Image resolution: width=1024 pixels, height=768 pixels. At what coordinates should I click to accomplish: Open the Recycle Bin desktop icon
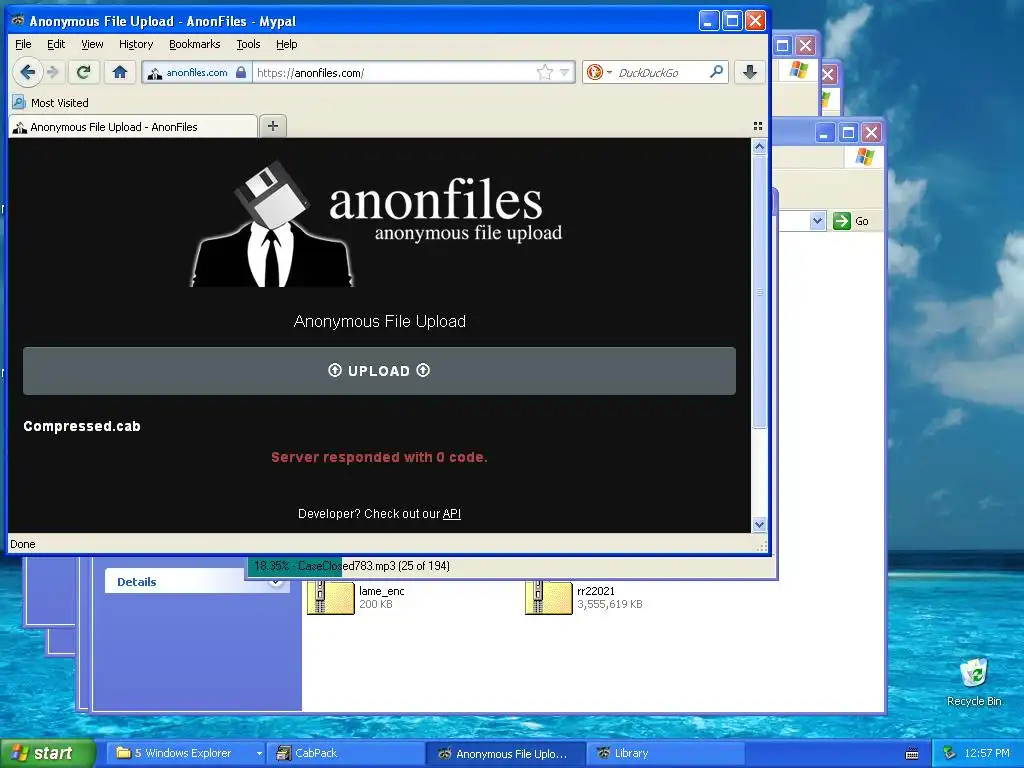click(974, 682)
